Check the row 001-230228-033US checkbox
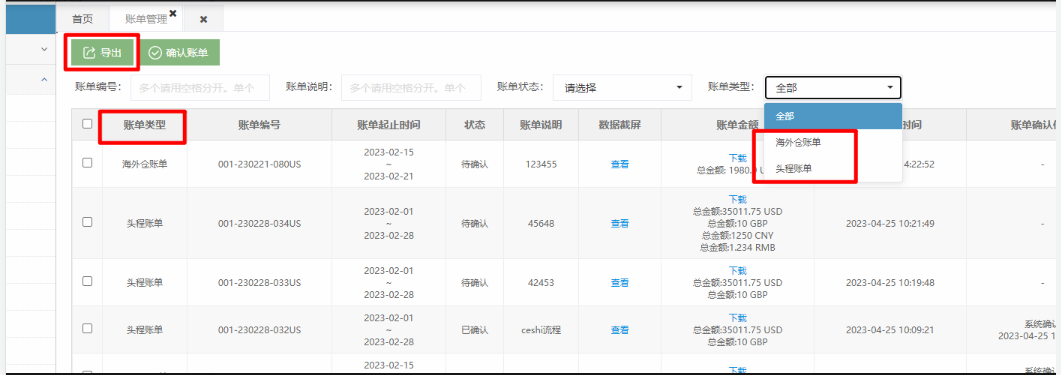The width and height of the screenshot is (1061, 375). [x=87, y=281]
